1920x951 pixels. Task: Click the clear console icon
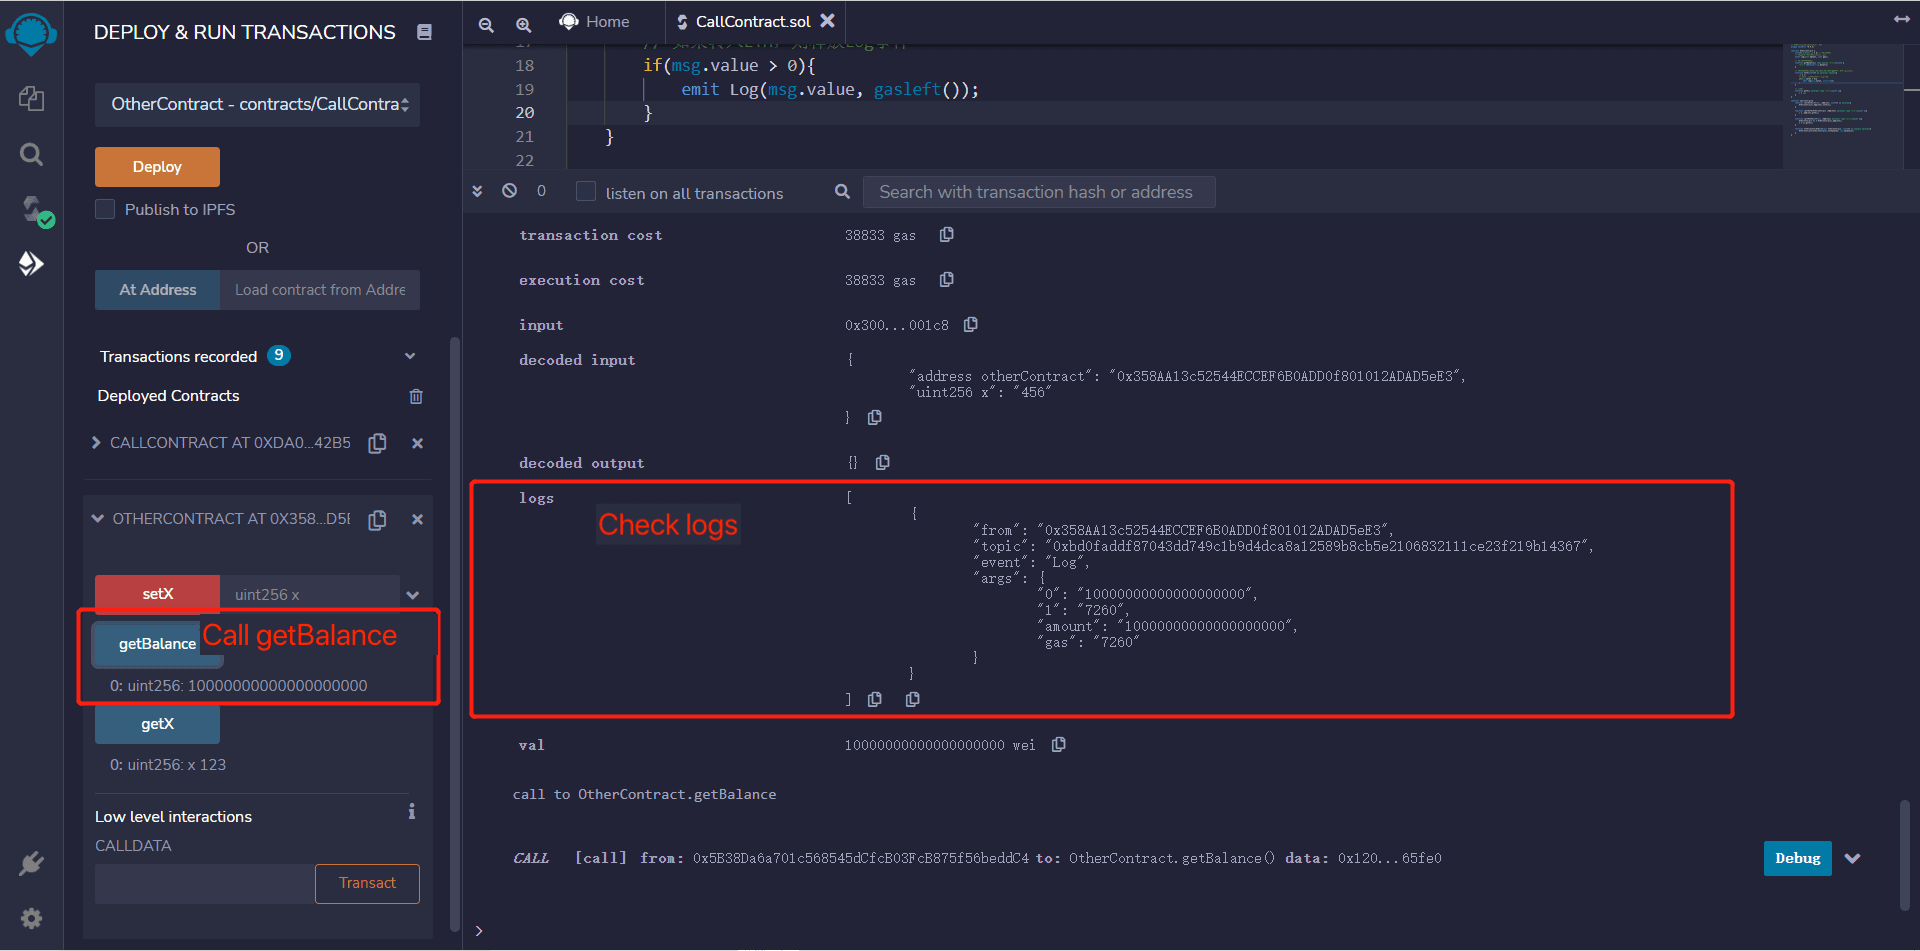pos(509,191)
